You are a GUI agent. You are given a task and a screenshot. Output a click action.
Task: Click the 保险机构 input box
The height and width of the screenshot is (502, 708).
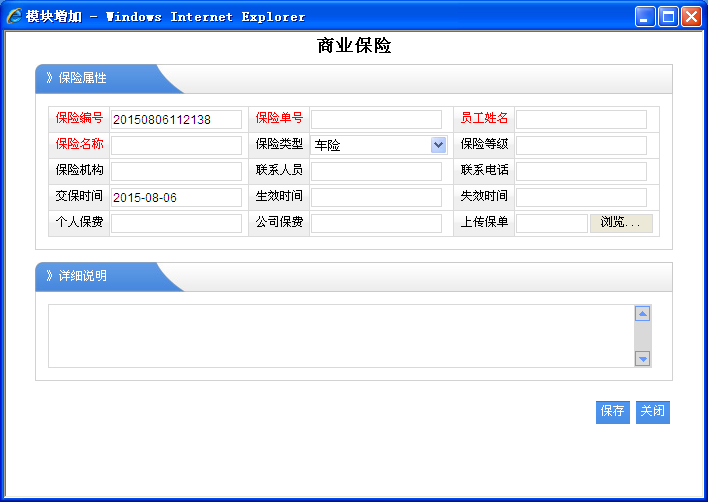(x=176, y=172)
